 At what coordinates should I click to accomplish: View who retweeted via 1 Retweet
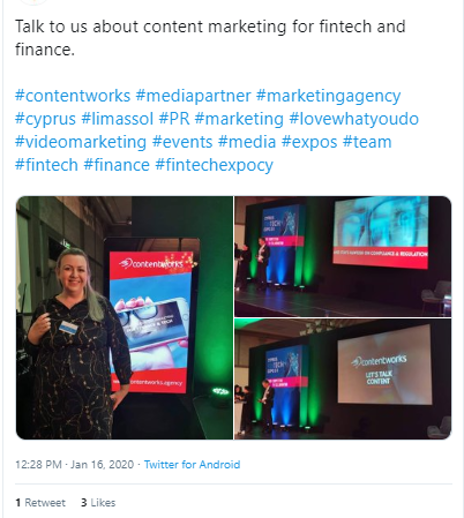[x=40, y=503]
